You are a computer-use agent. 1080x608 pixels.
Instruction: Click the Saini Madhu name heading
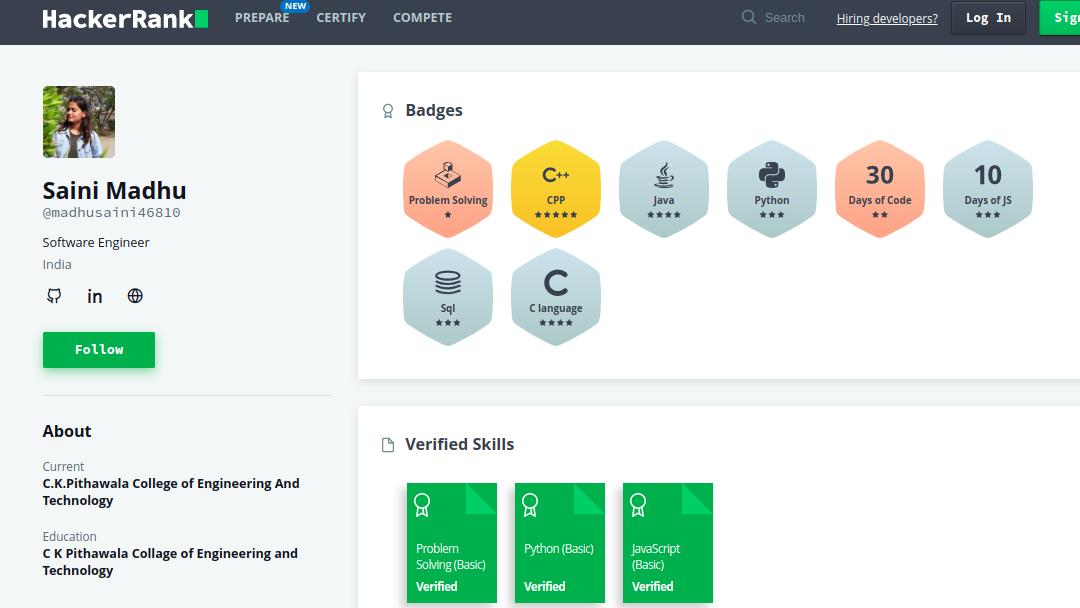114,190
